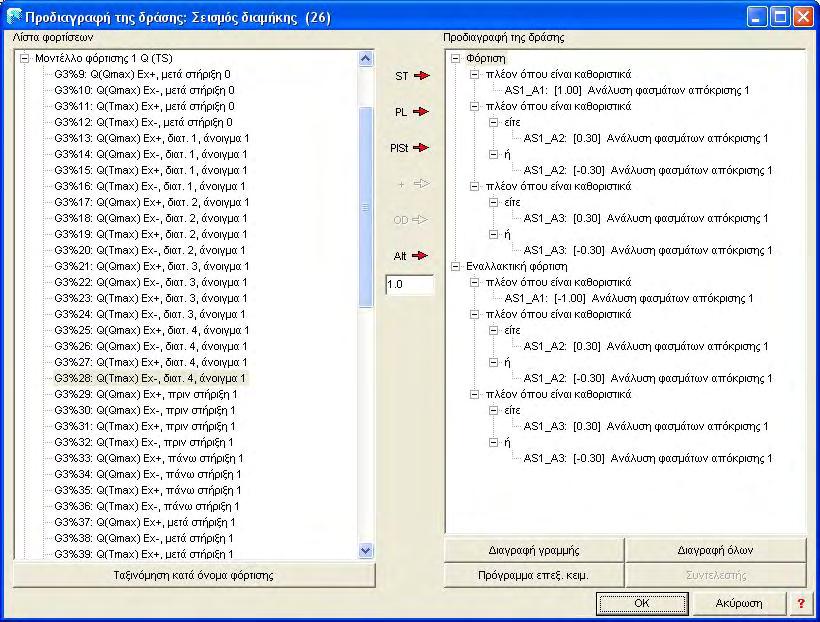Viewport: 820px width, 622px height.
Task: Select row G3%31: Q(Tmax) Ex+, πριν στήριξη 1
Action: pos(144,426)
